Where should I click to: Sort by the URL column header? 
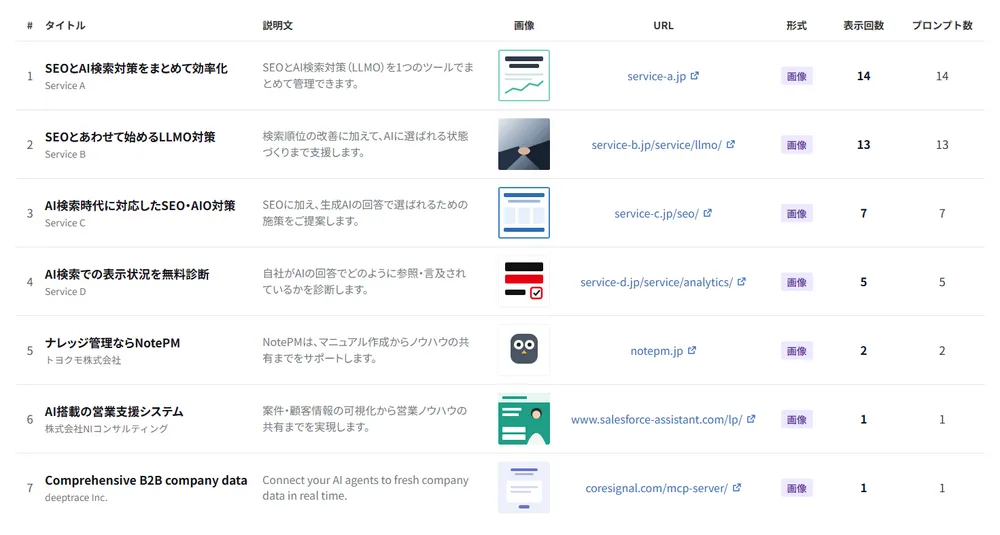coord(663,26)
